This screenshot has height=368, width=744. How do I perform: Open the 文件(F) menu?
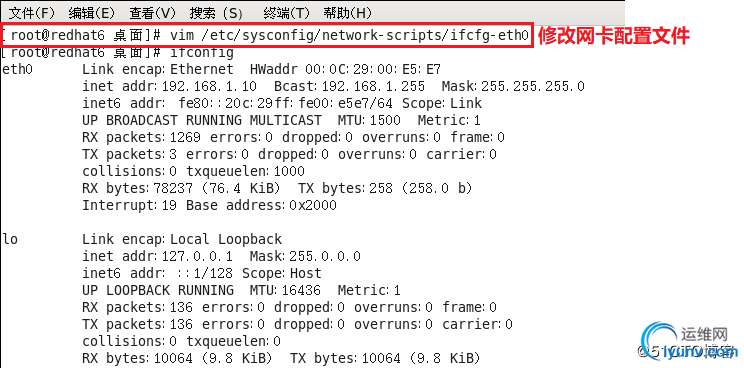point(32,13)
